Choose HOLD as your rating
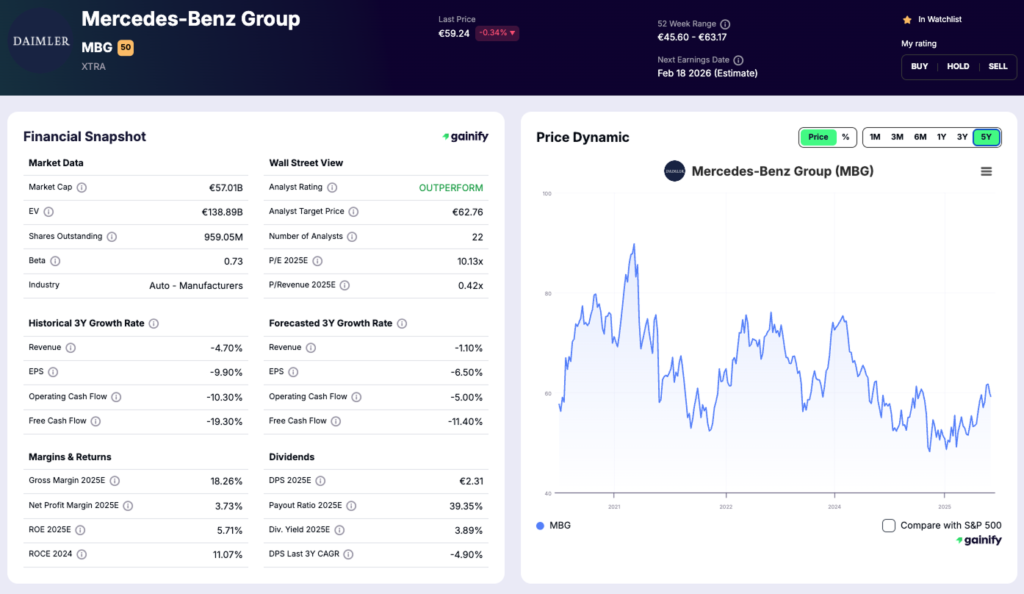Screen dimensions: 1024x594 point(958,66)
